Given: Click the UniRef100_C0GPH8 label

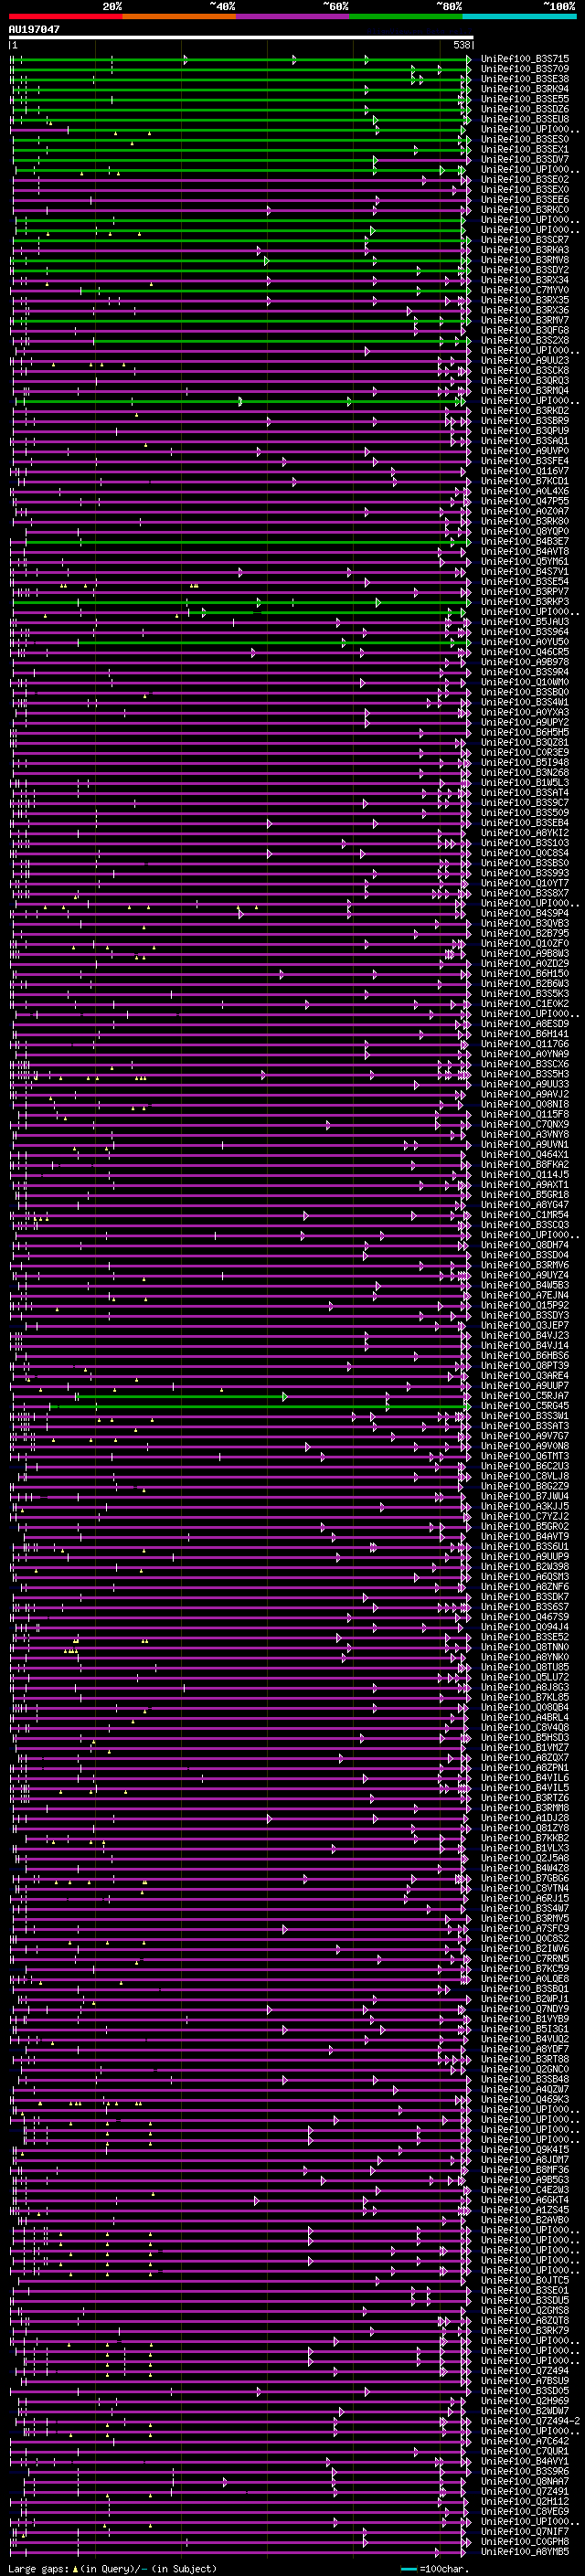Looking at the screenshot, I should [x=525, y=2540].
